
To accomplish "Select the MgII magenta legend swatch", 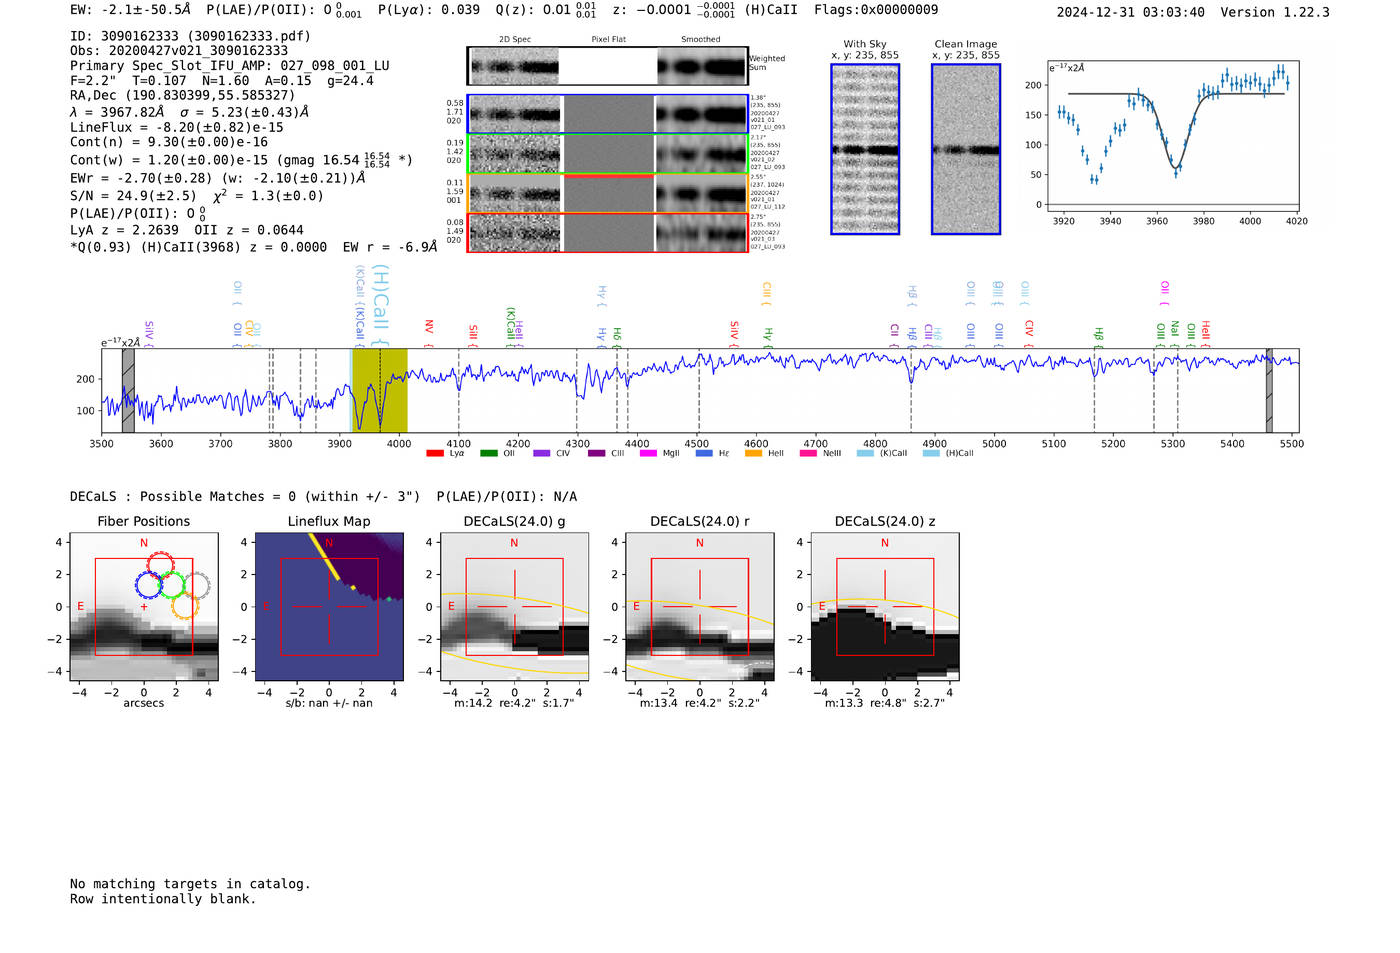I will click(648, 453).
